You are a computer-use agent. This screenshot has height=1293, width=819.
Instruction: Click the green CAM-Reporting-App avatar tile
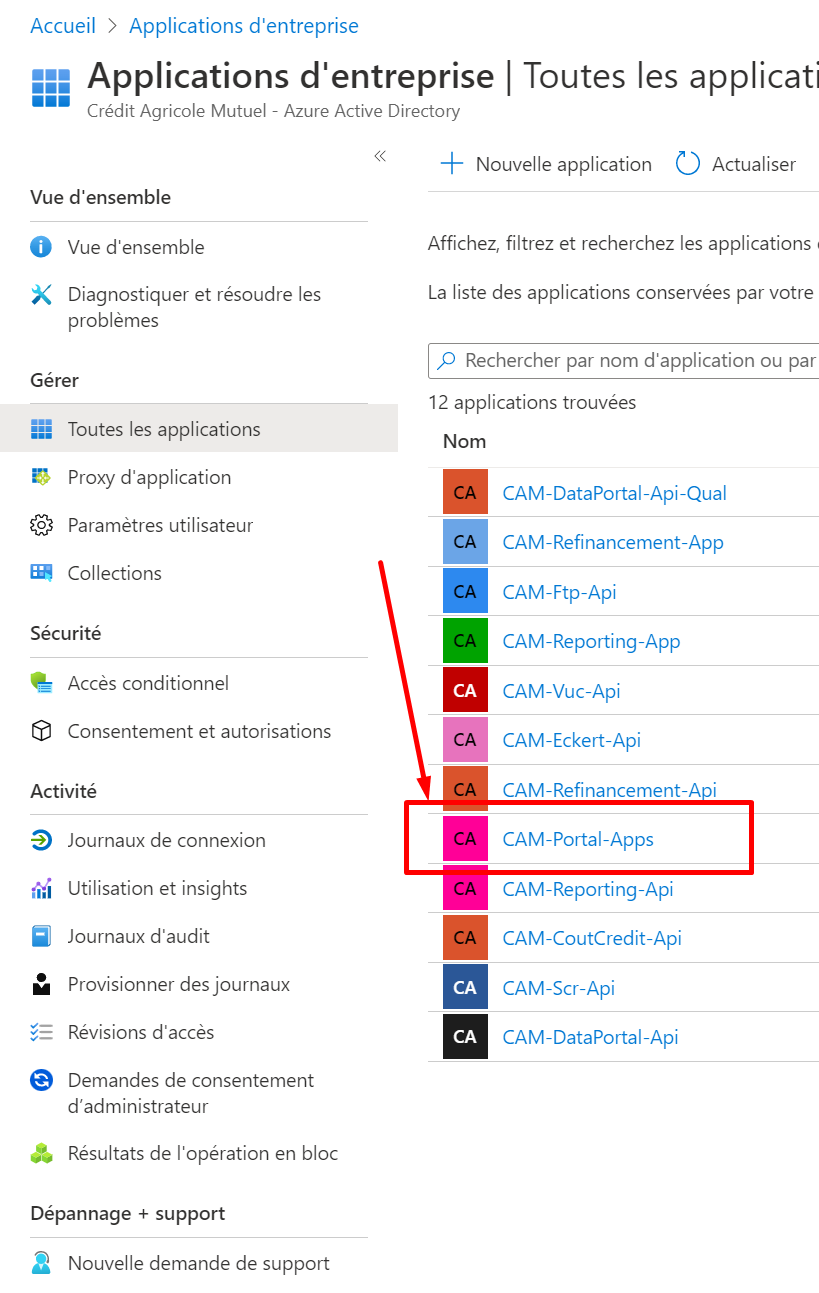coord(465,641)
